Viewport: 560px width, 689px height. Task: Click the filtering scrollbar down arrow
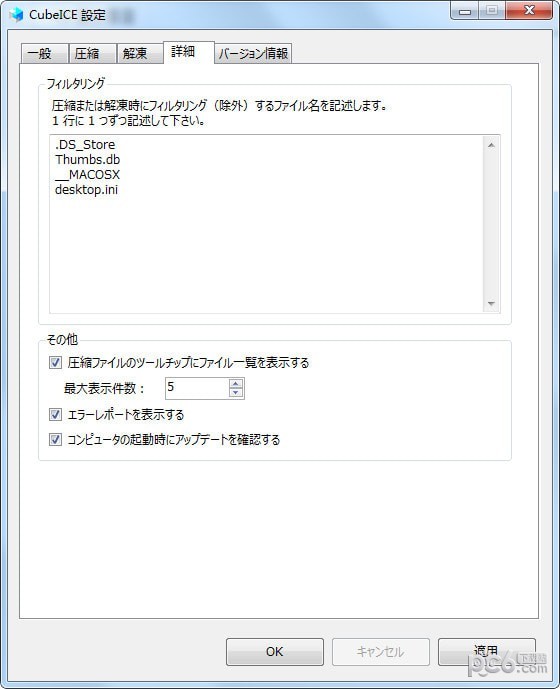pos(491,304)
